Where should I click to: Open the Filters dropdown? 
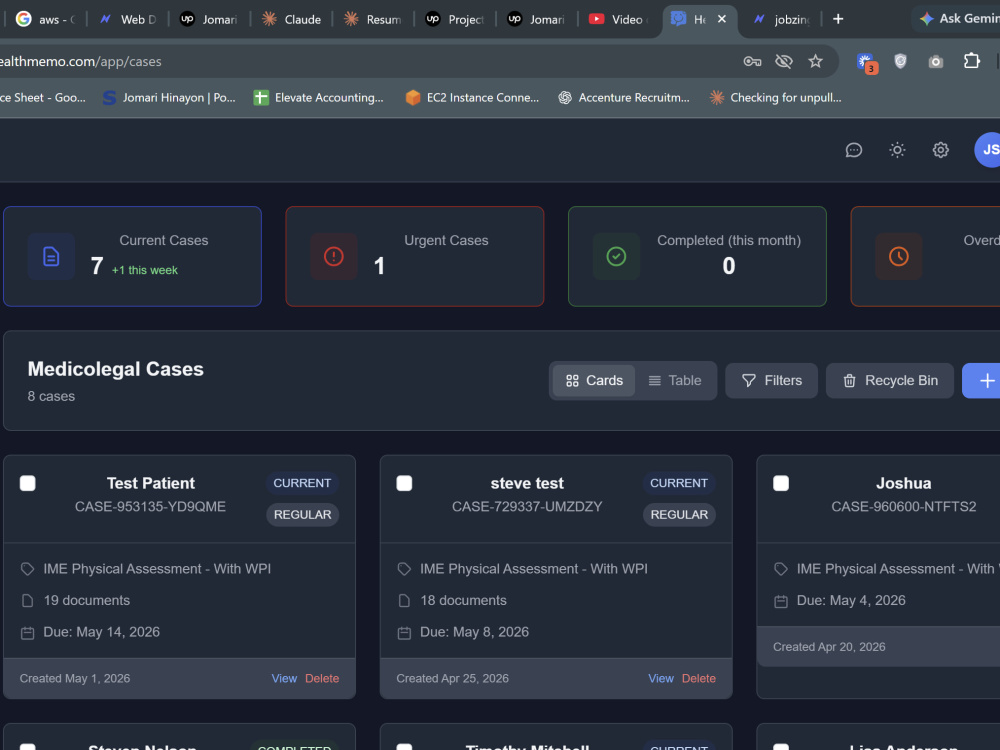click(772, 381)
